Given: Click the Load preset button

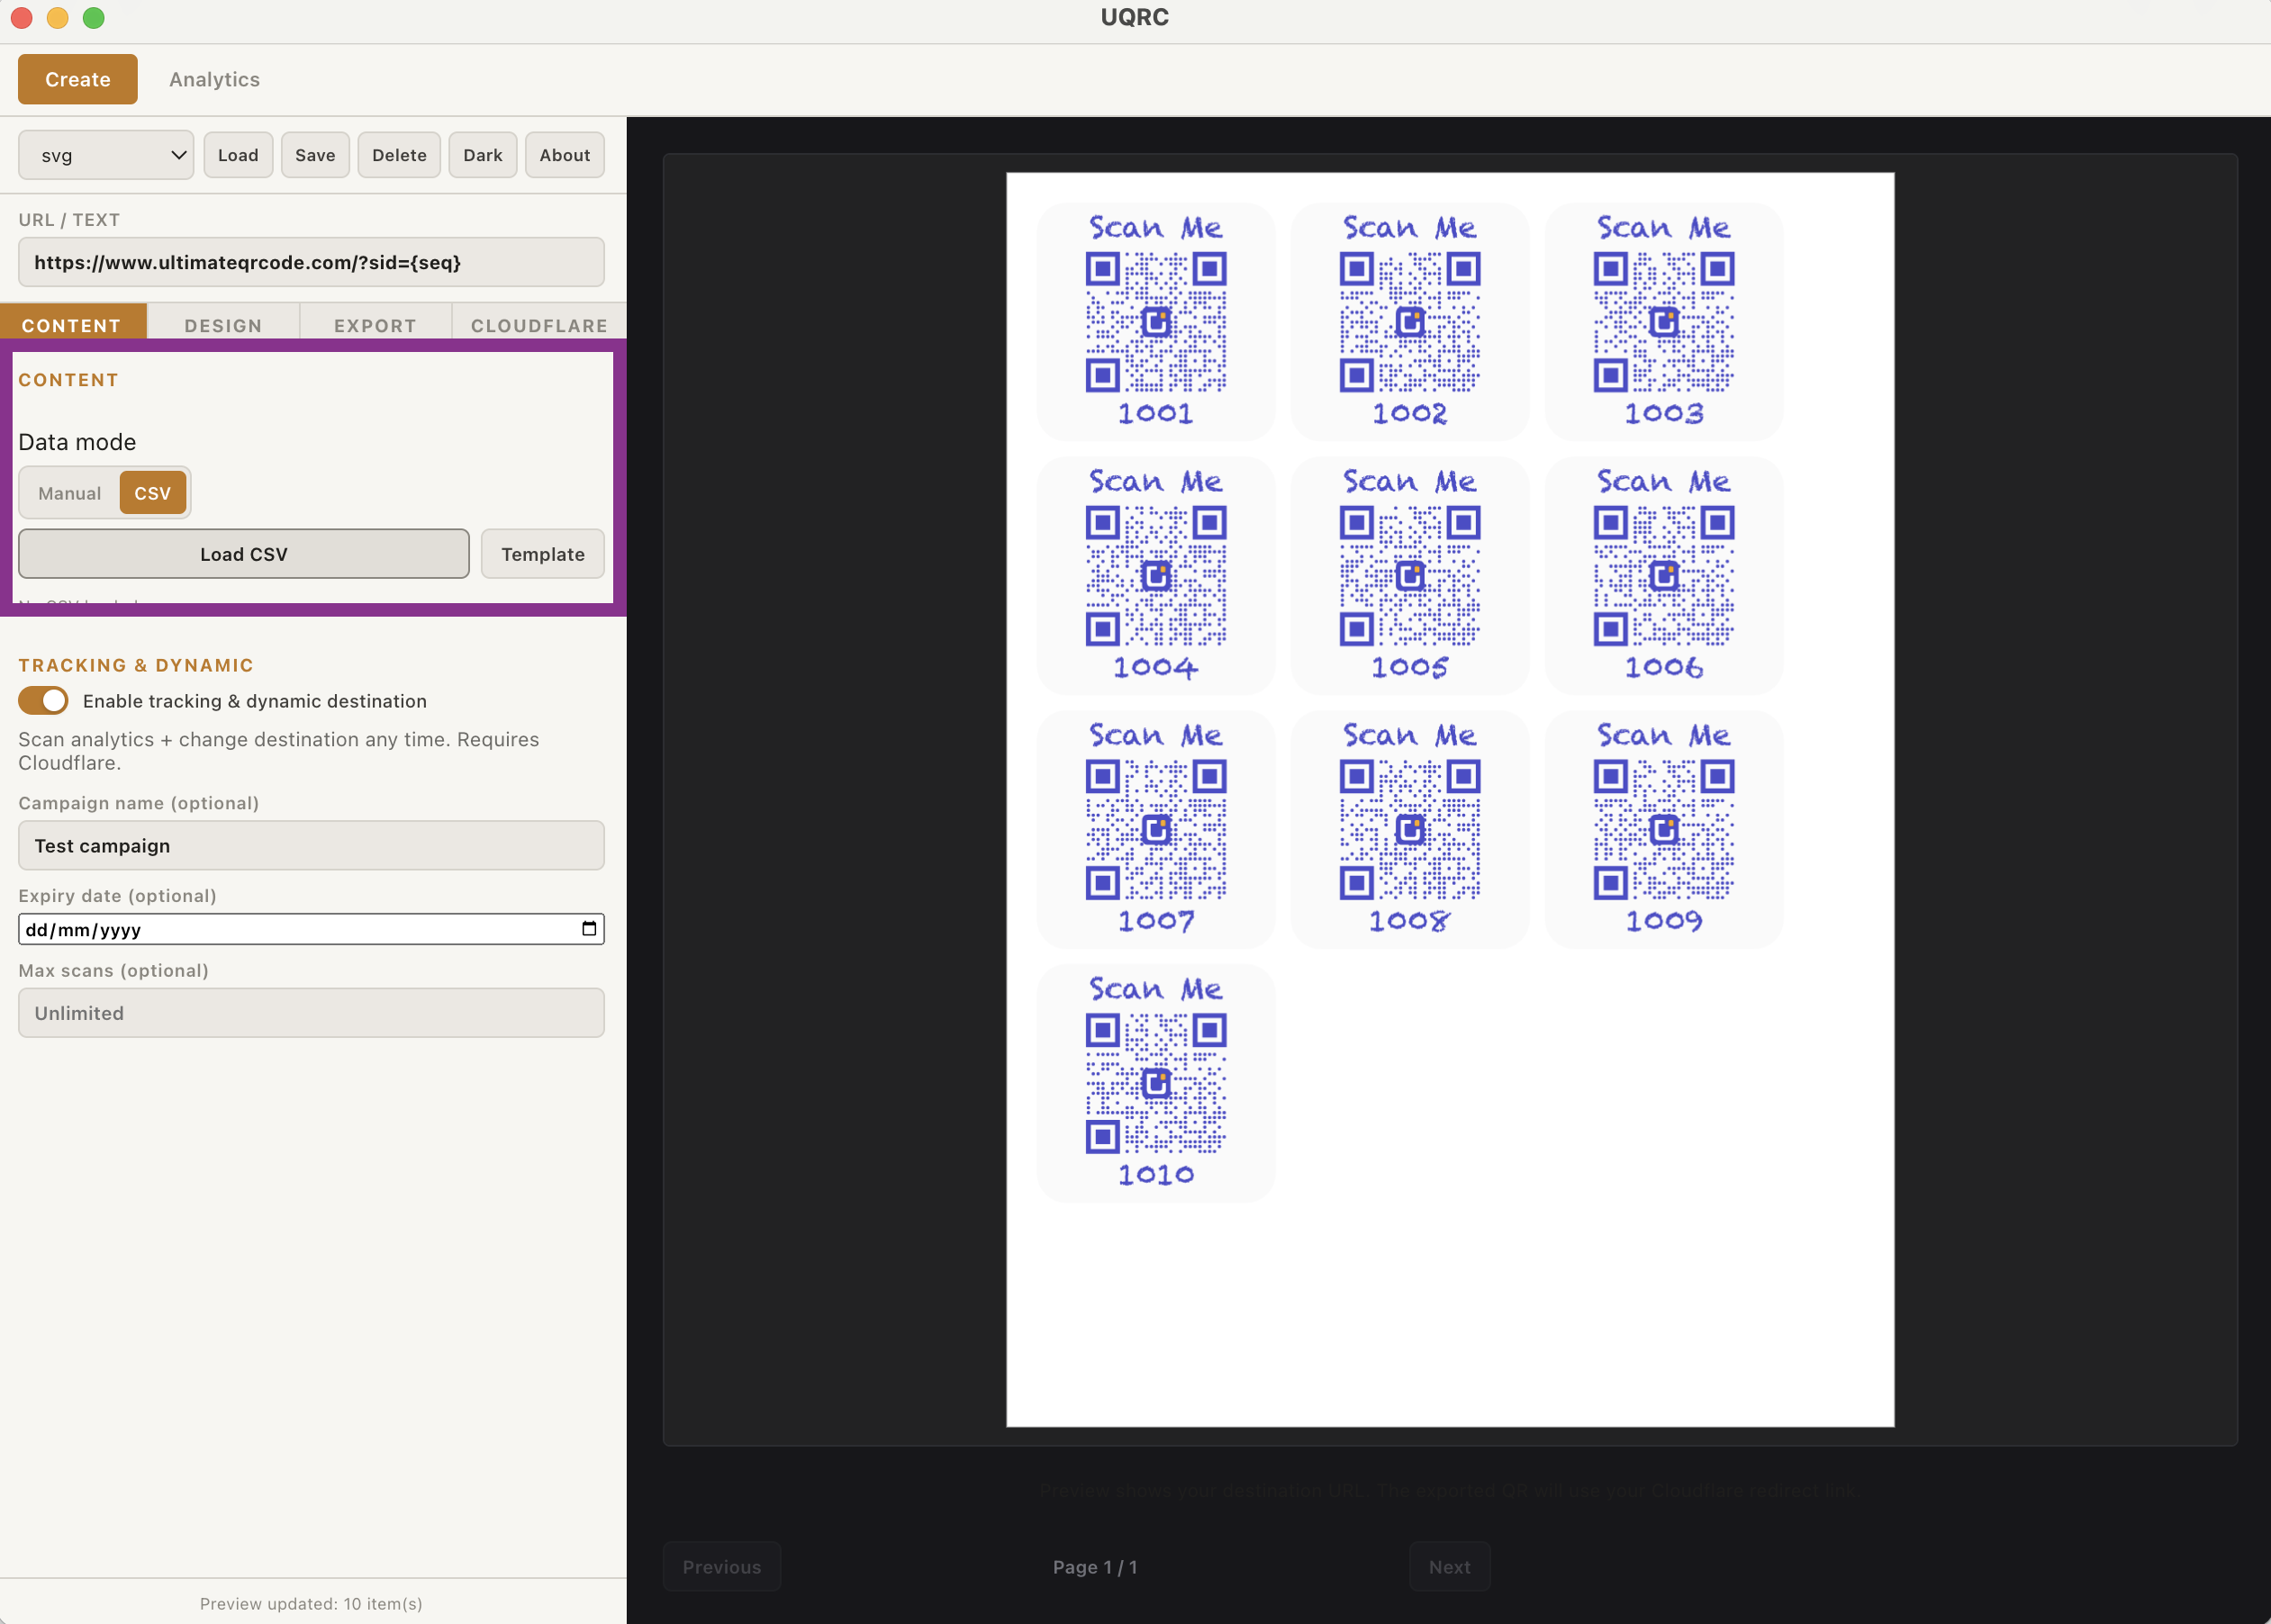Looking at the screenshot, I should tap(238, 155).
